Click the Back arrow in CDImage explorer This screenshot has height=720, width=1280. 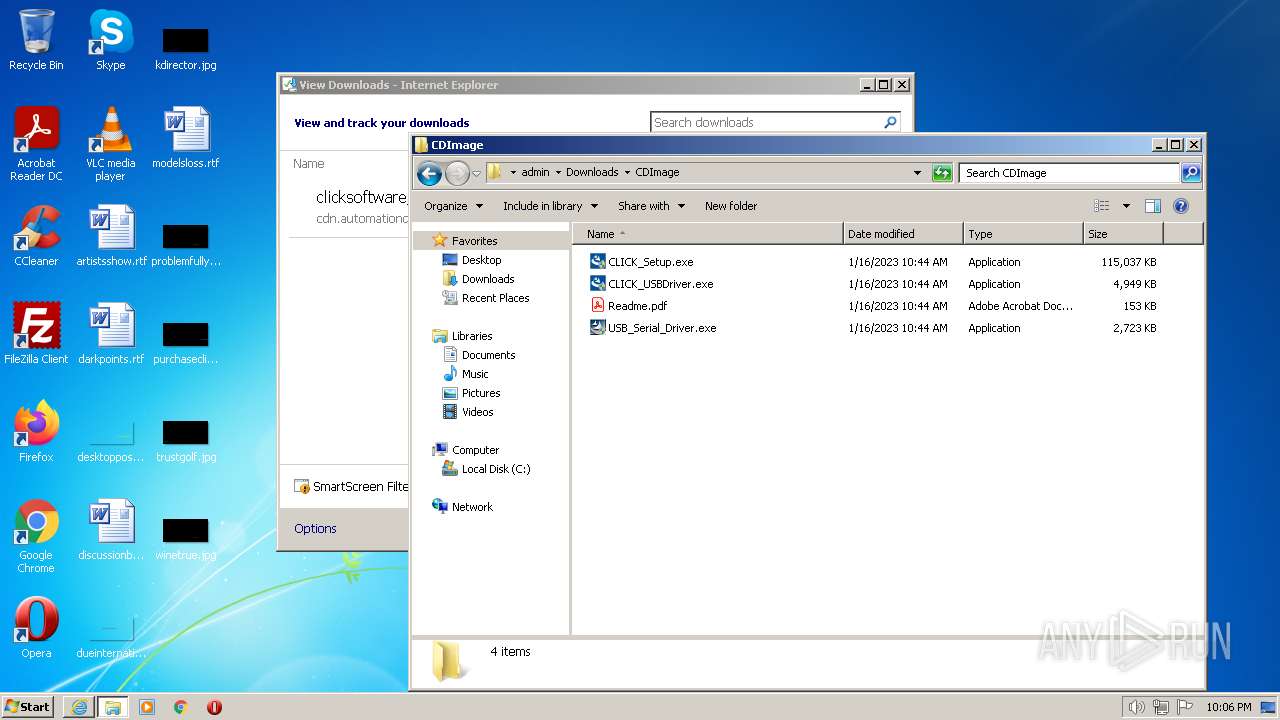click(x=429, y=173)
